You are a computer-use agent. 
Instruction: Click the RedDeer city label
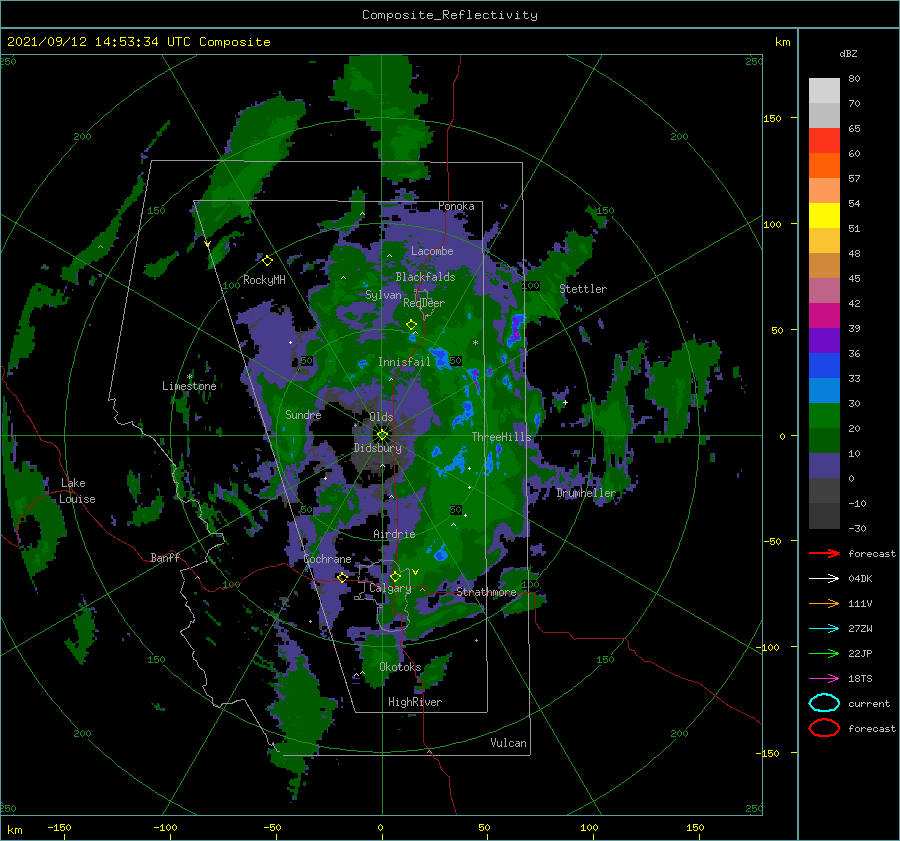coord(424,303)
